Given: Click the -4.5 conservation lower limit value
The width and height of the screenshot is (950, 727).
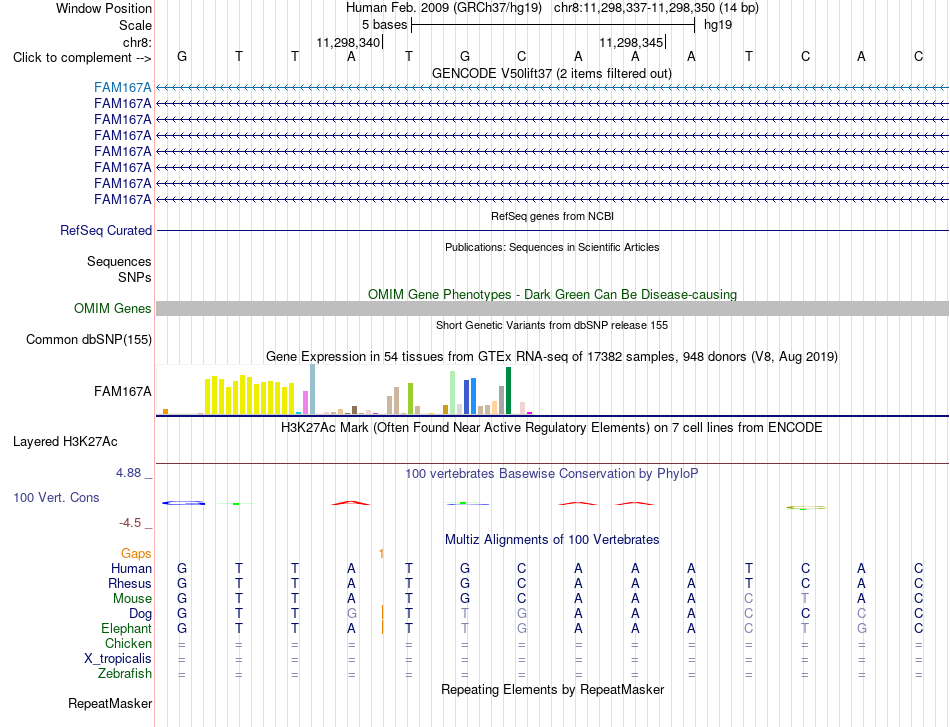Looking at the screenshot, I should click(130, 523).
